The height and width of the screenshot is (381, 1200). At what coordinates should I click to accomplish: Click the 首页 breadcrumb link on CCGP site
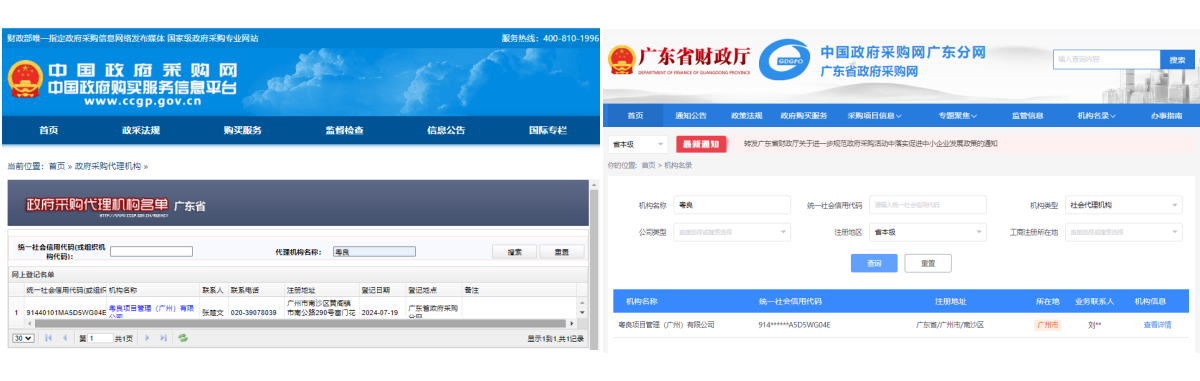click(x=56, y=166)
